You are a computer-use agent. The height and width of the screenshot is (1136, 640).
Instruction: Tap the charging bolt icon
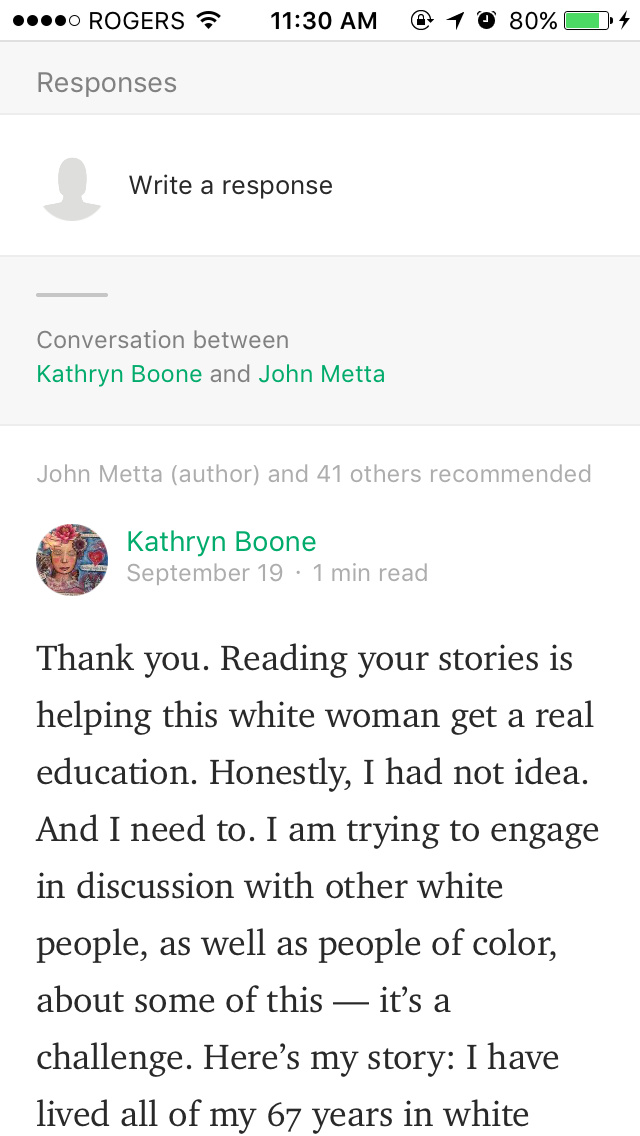click(x=626, y=20)
